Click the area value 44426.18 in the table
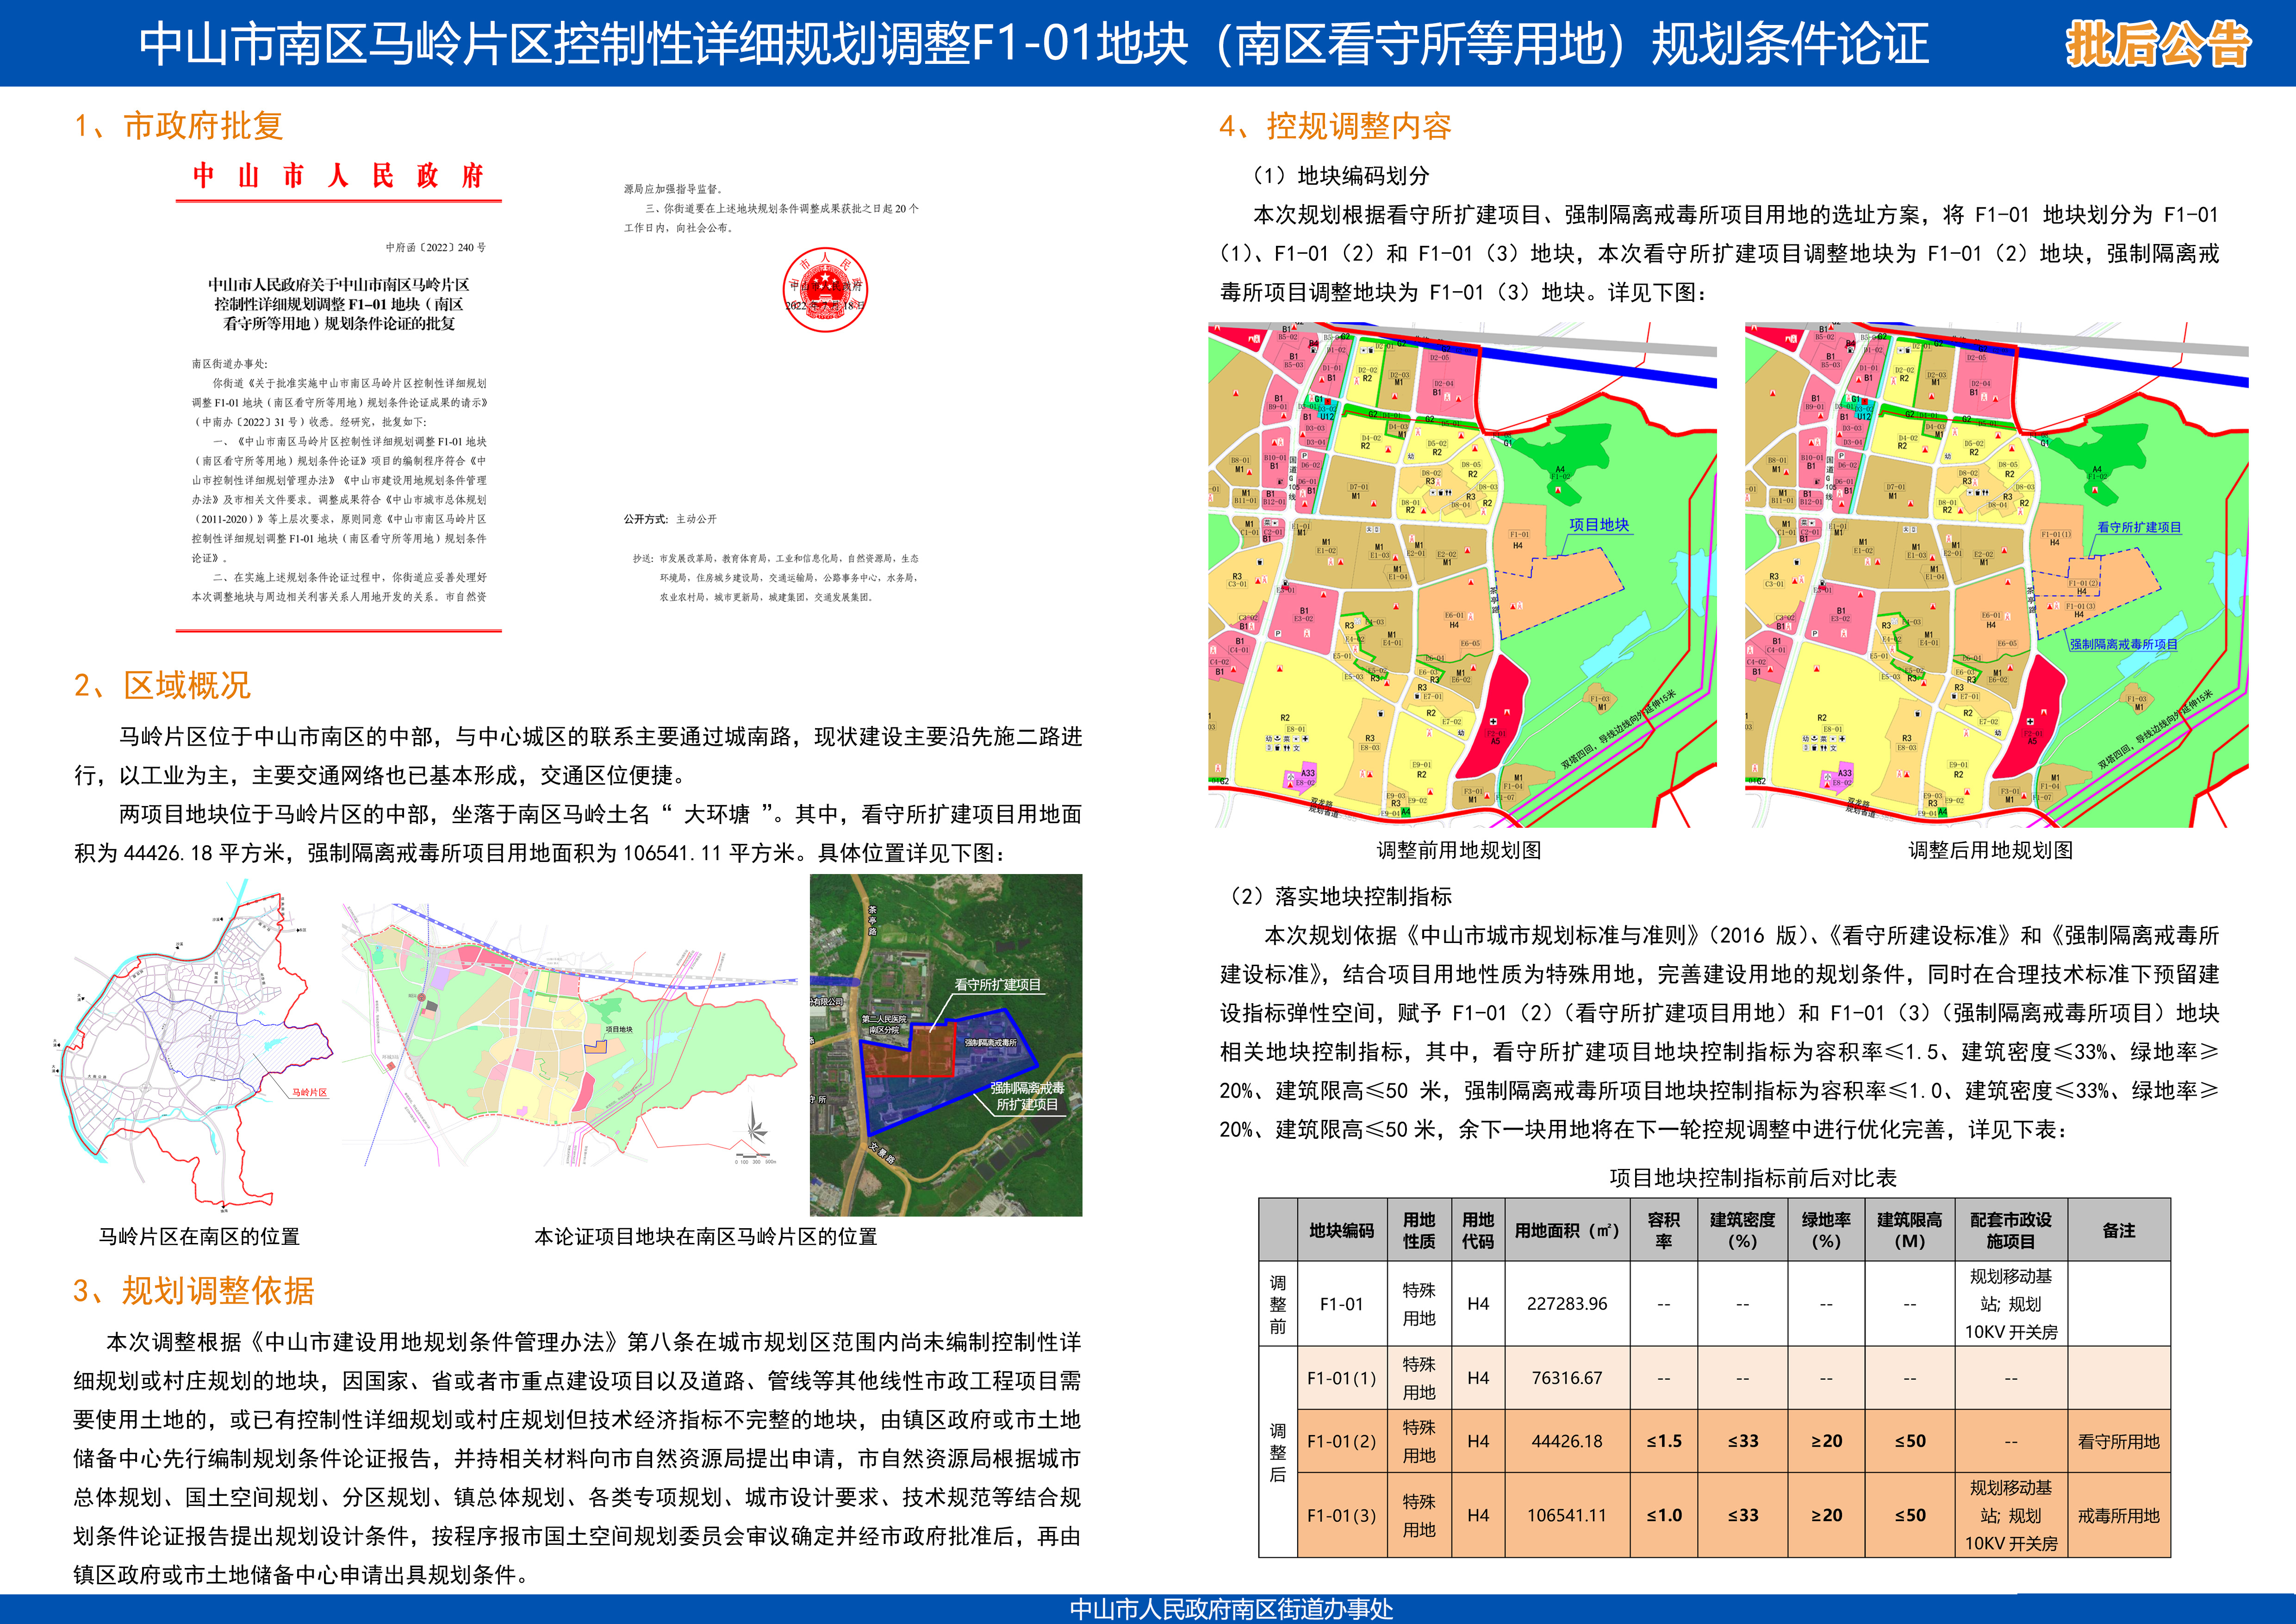The width and height of the screenshot is (2296, 1624). coord(1566,1441)
